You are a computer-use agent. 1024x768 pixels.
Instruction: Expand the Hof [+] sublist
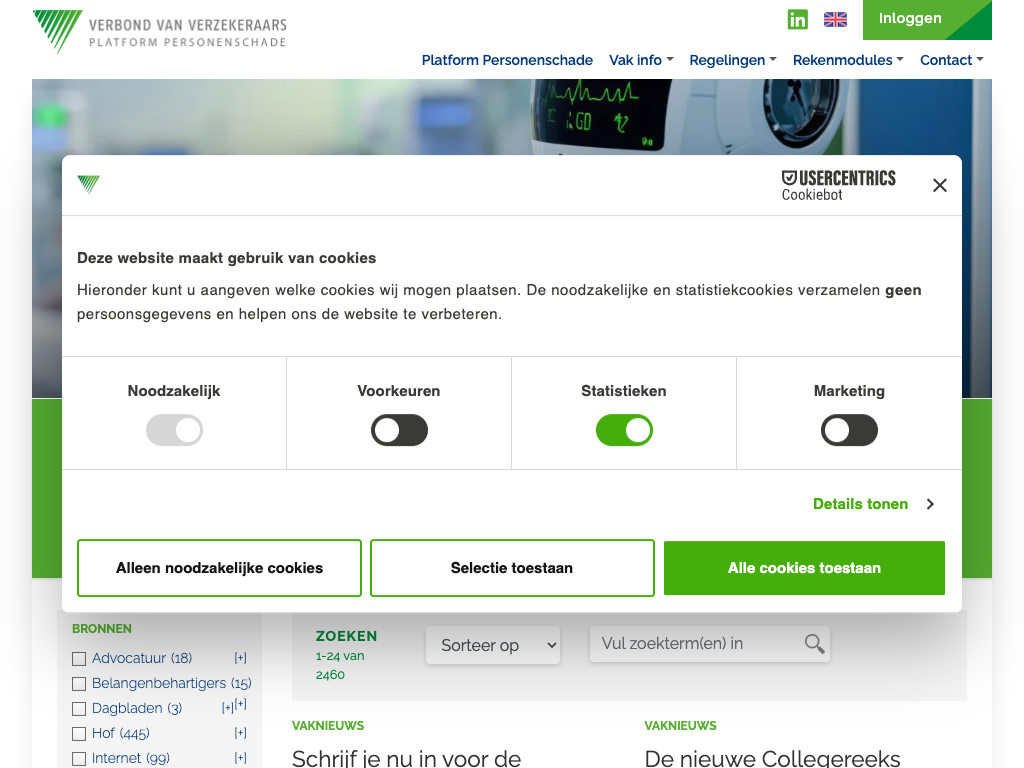tap(240, 733)
